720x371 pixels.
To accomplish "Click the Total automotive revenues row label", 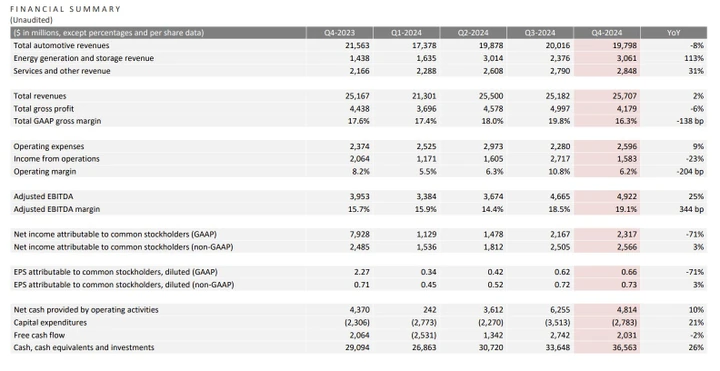I will [x=62, y=45].
